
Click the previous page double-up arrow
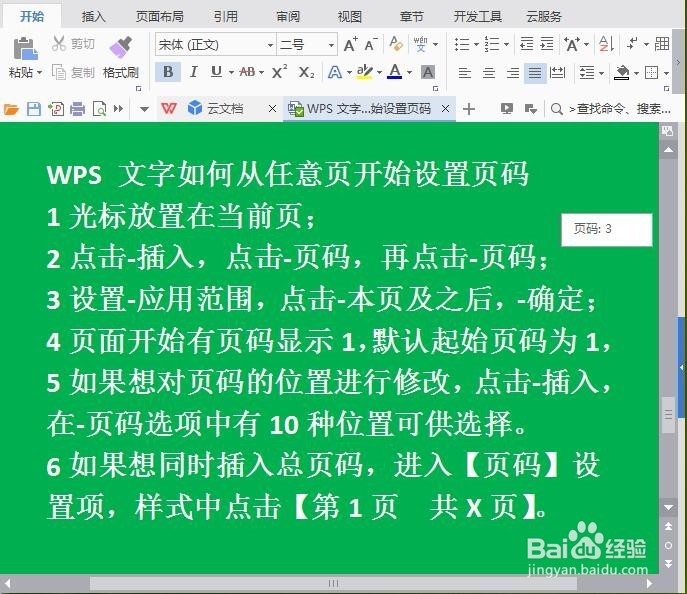(668, 526)
